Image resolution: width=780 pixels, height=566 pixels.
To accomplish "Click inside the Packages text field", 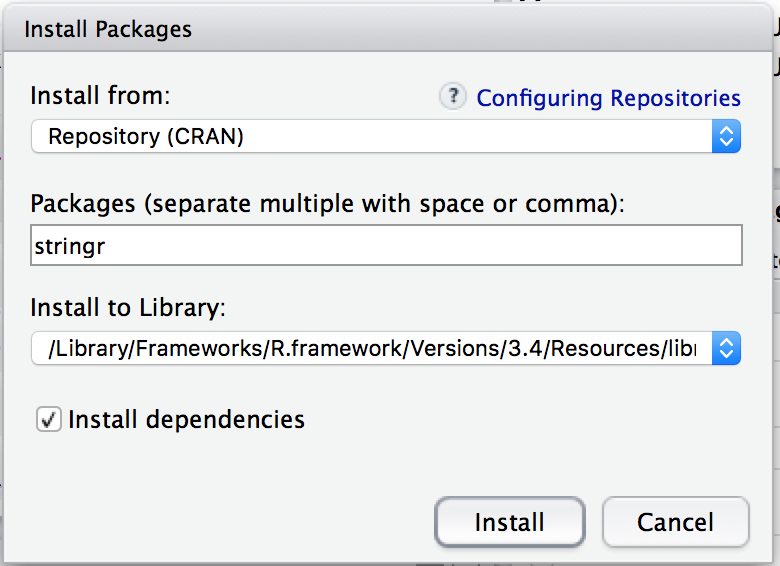I will click(386, 246).
